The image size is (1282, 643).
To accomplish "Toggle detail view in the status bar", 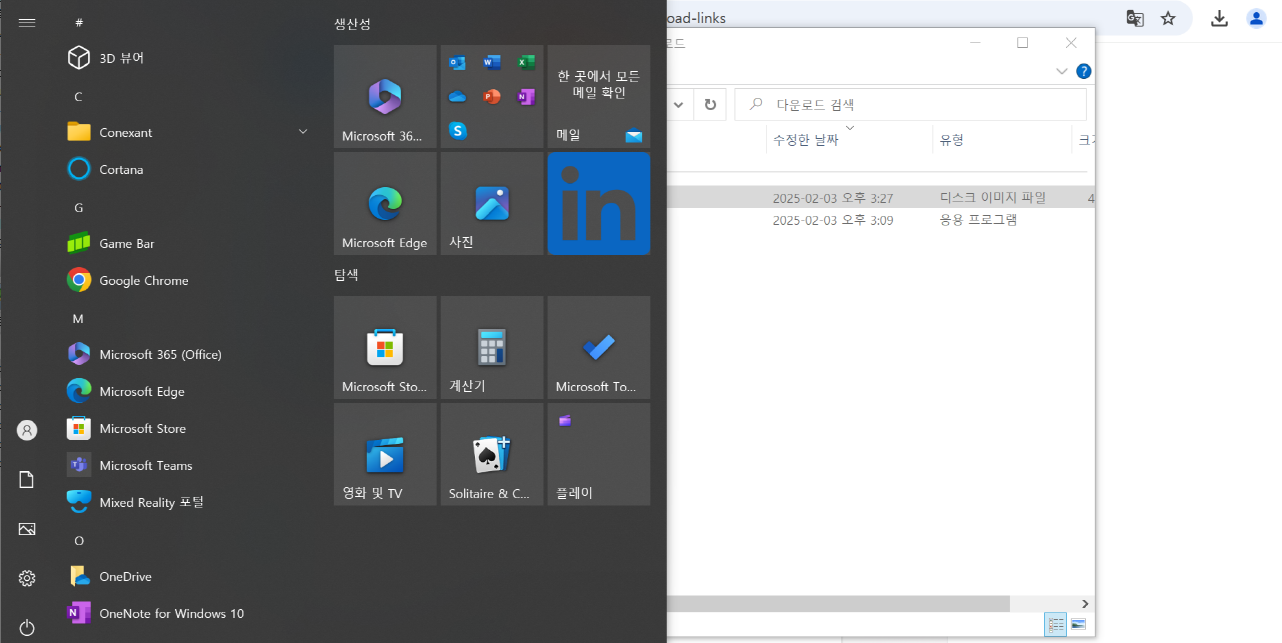I will (1055, 624).
